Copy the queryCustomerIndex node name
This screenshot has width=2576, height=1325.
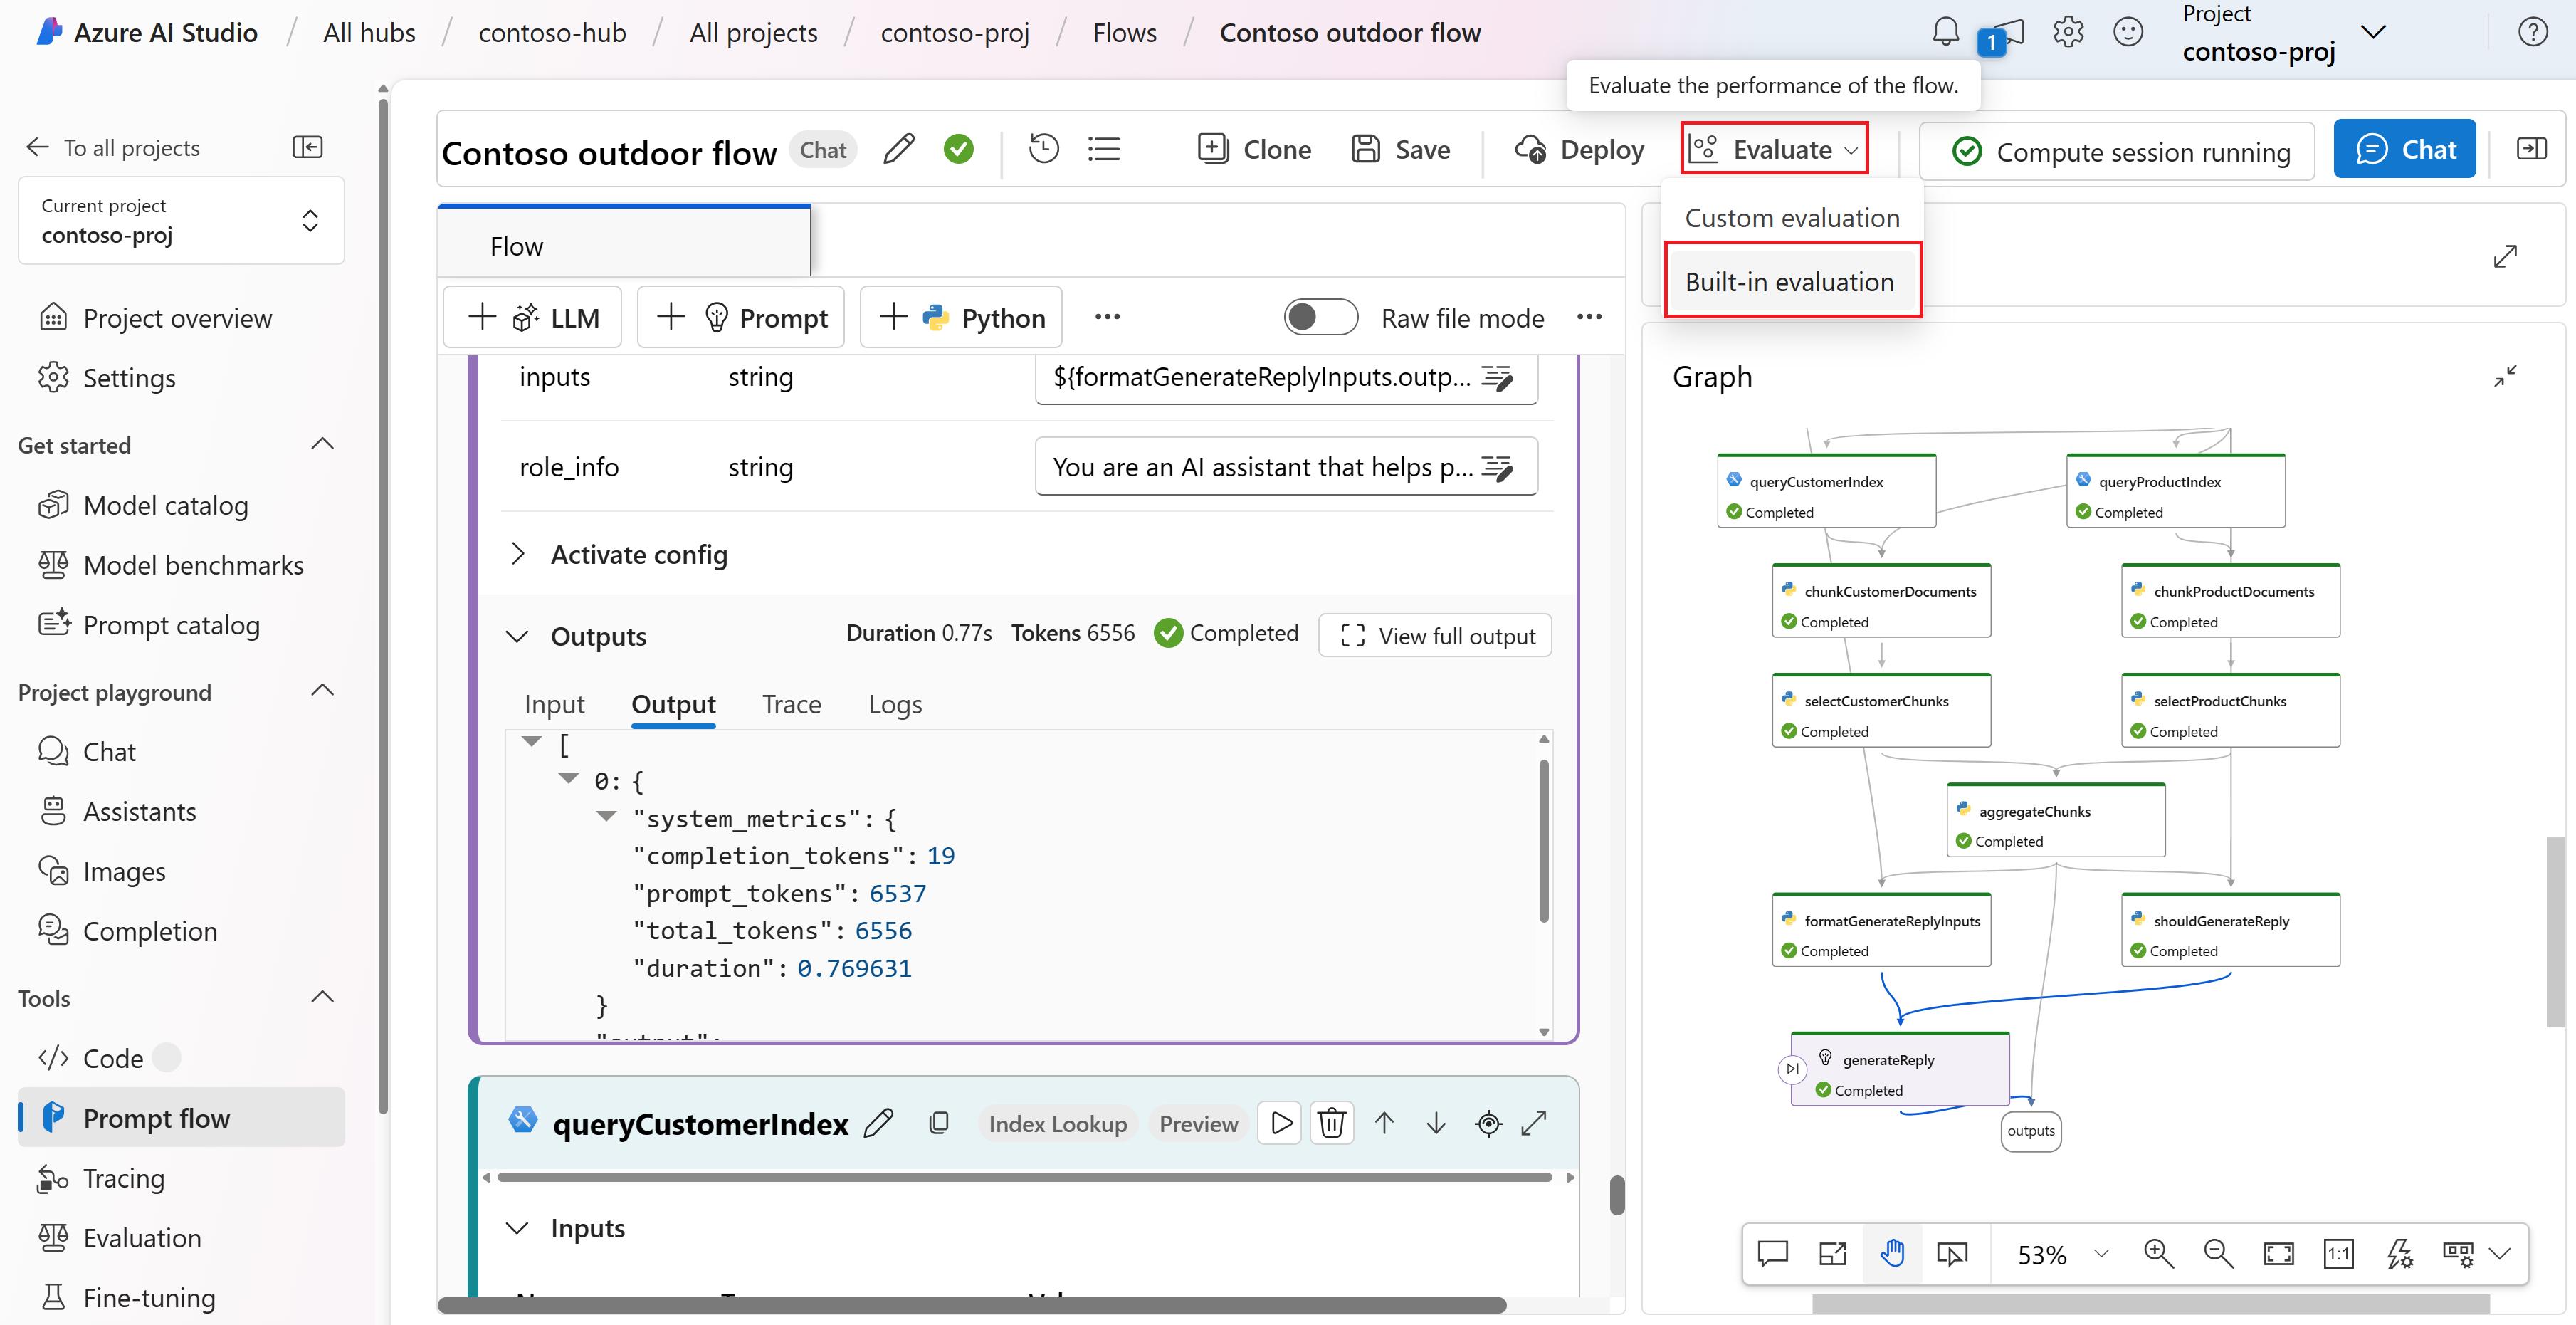938,1123
